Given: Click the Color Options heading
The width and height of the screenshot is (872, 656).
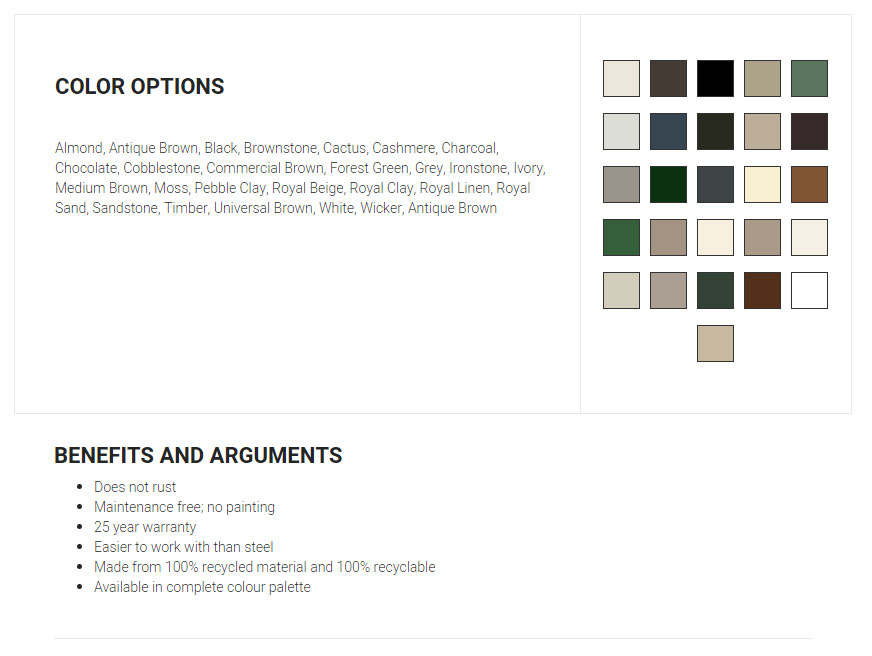Looking at the screenshot, I should 140,87.
